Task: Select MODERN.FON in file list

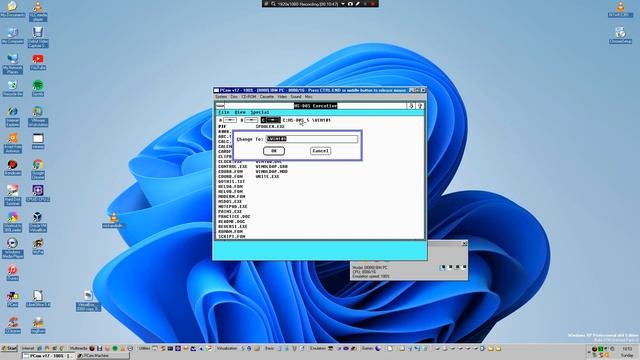Action: [231, 196]
